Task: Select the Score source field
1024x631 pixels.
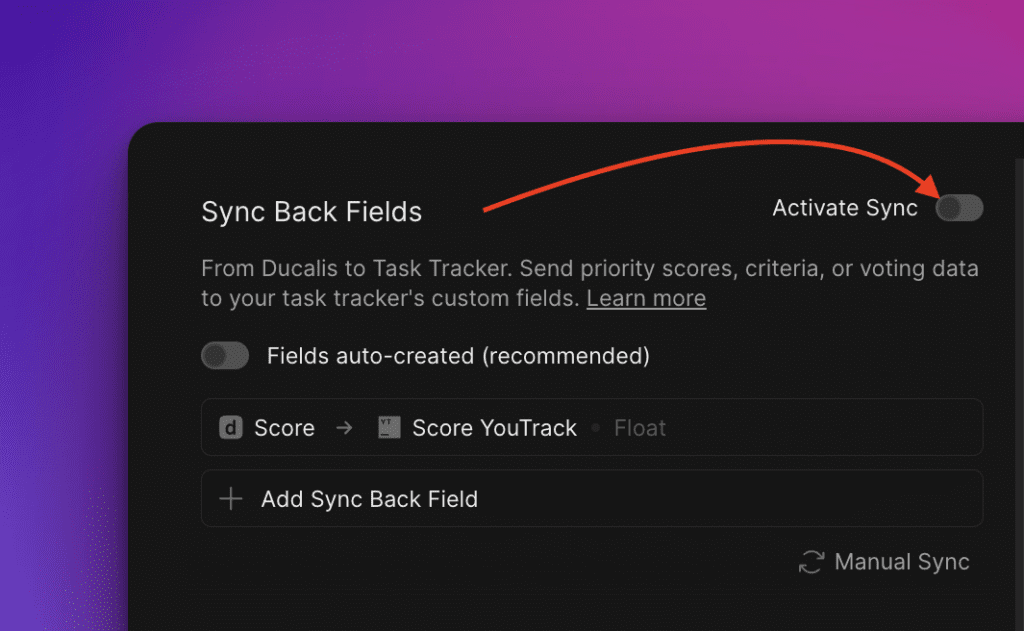Action: pos(284,428)
